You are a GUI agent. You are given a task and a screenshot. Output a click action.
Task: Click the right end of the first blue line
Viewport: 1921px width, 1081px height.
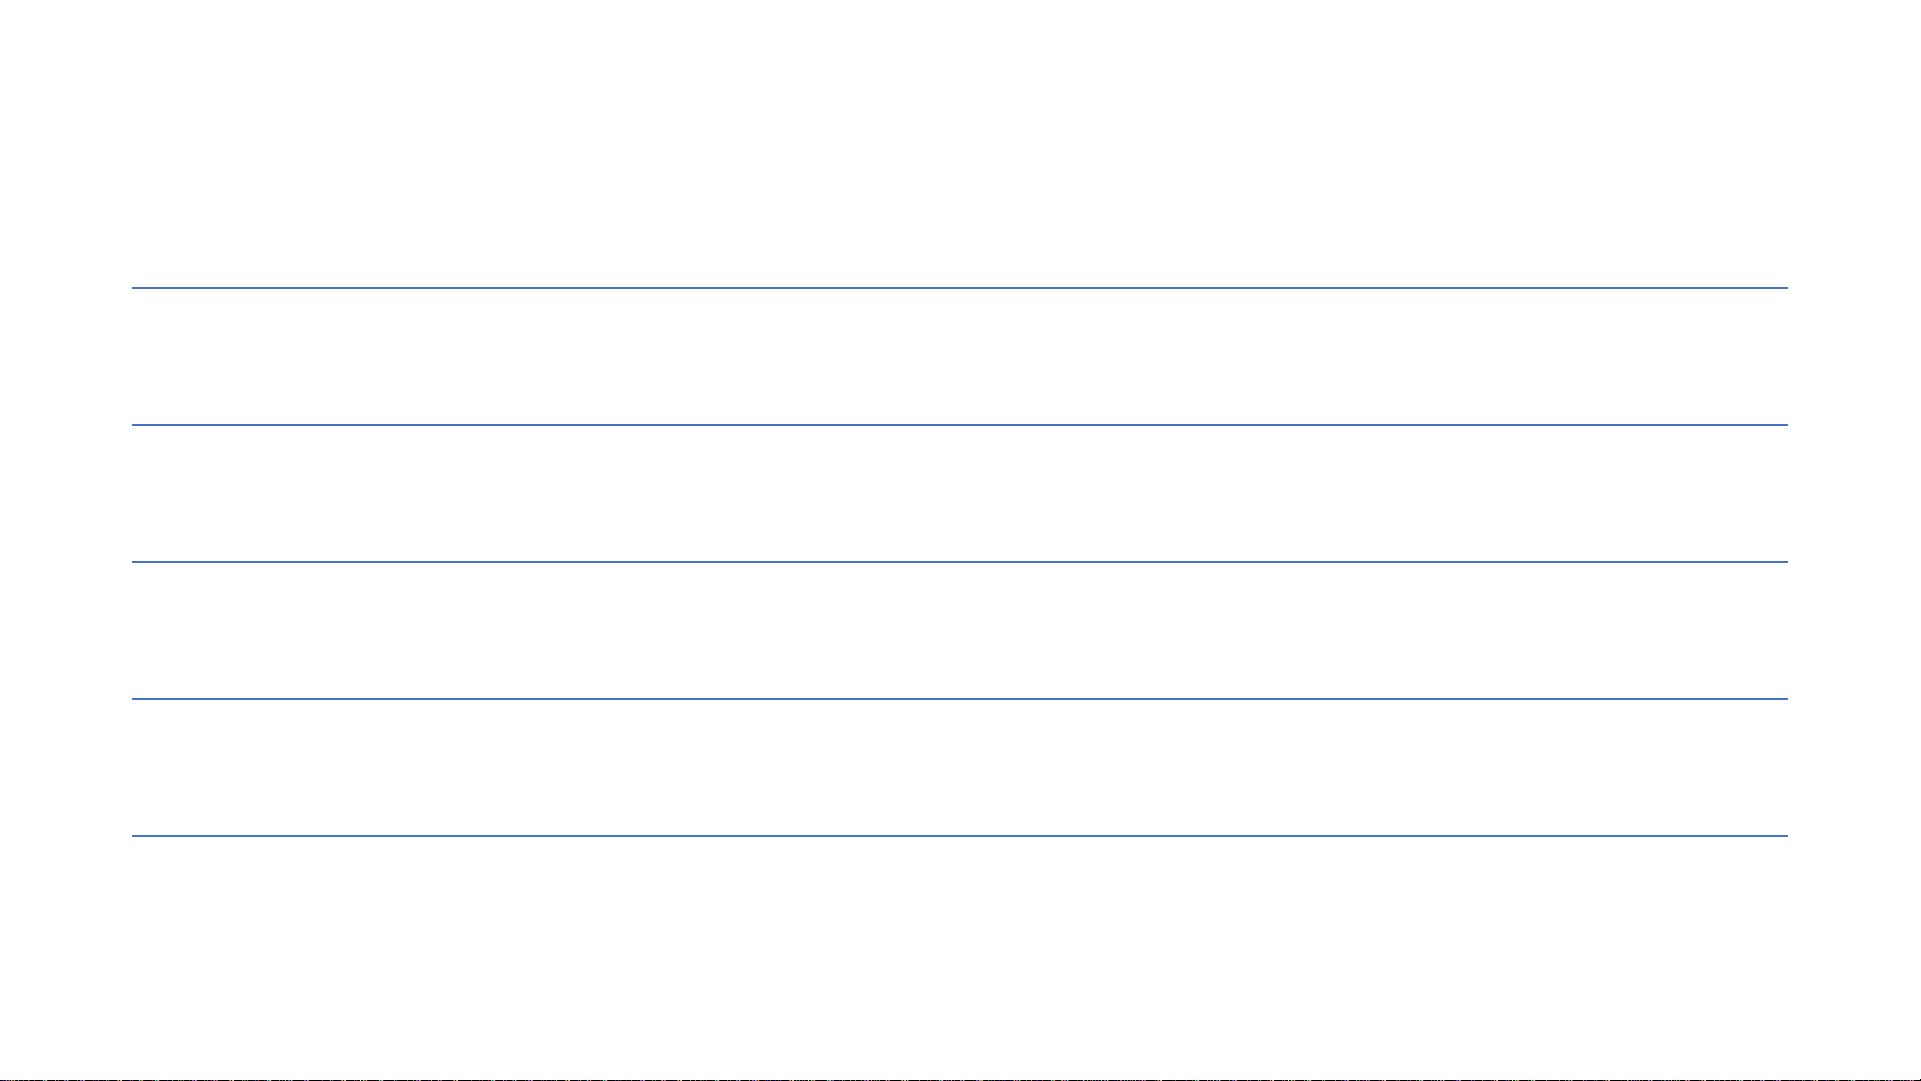(1786, 288)
